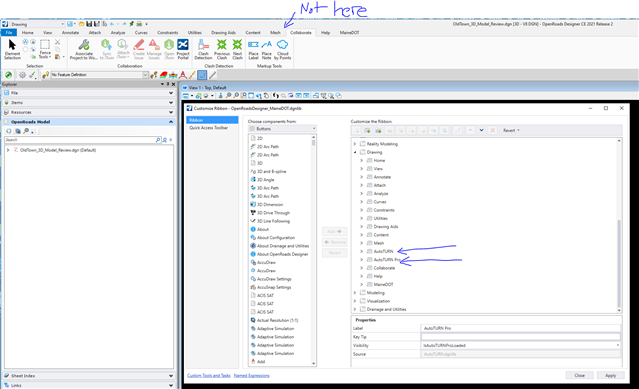Click the Label field AutoTURN Pro
639x389 pixels.
tap(520, 328)
